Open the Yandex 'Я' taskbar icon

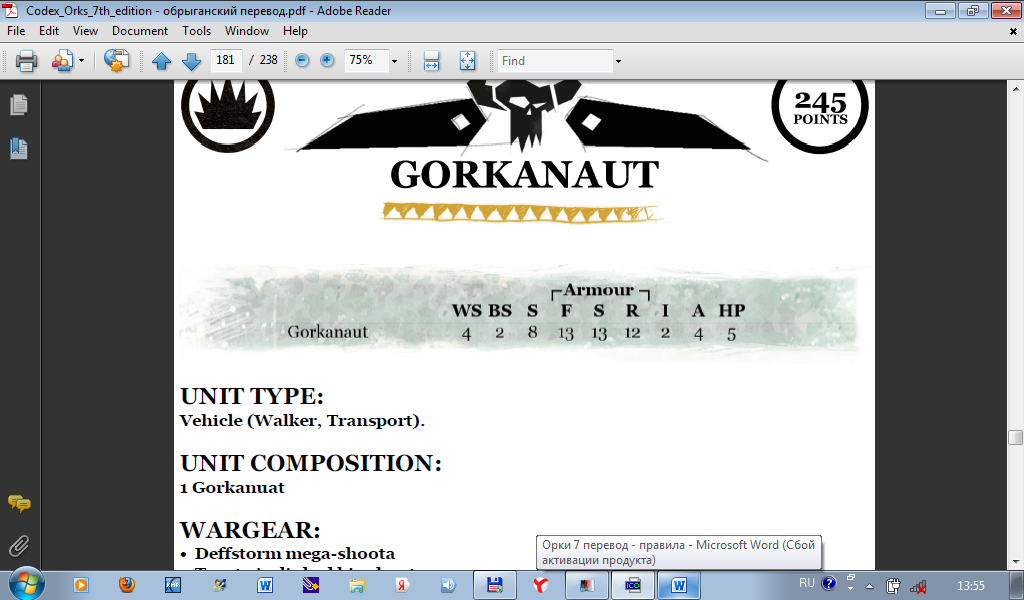click(x=402, y=585)
